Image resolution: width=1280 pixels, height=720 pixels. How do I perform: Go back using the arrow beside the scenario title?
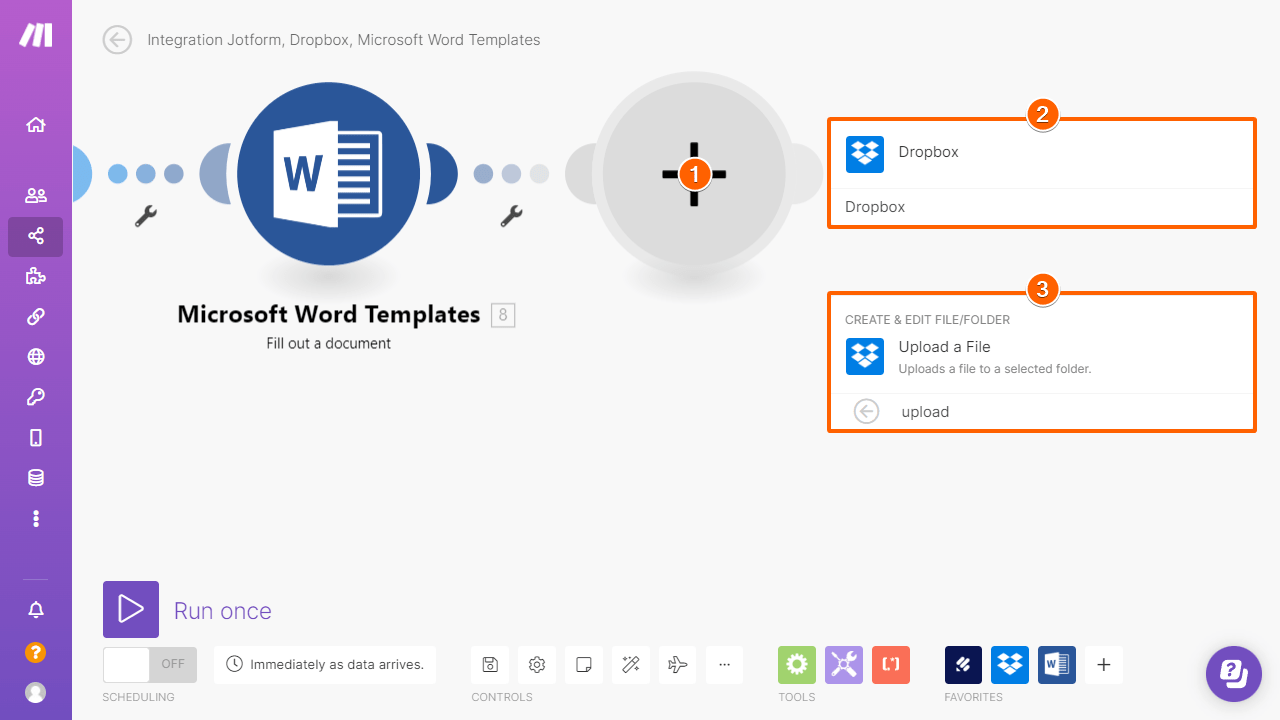[x=117, y=40]
